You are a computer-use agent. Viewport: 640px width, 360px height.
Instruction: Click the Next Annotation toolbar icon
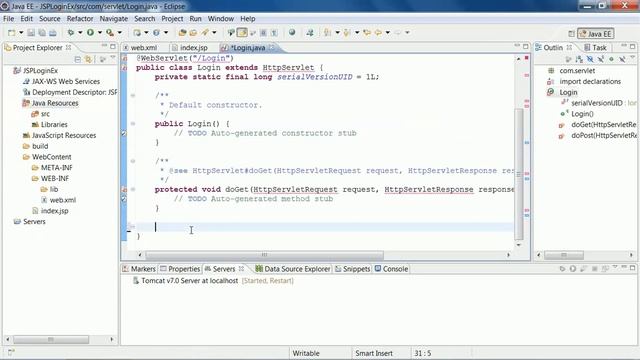(327, 33)
